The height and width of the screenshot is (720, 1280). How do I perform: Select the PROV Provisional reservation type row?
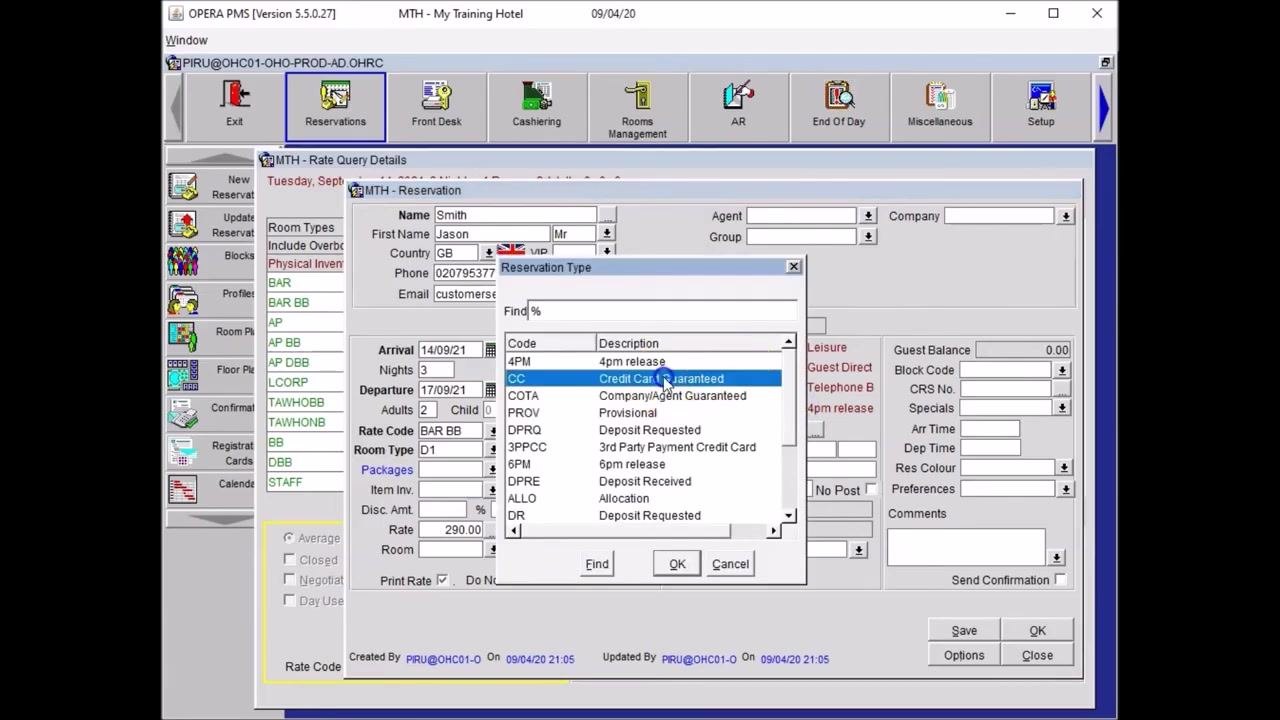[x=643, y=413]
